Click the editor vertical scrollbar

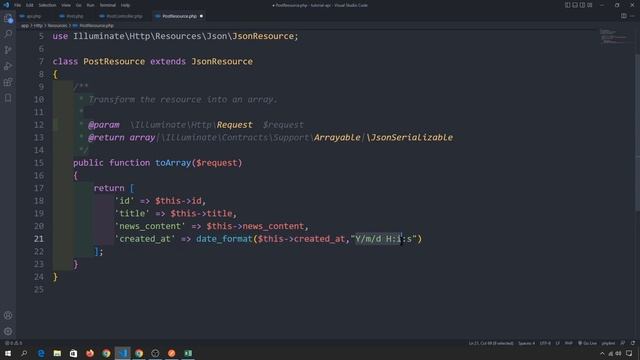click(x=638, y=133)
